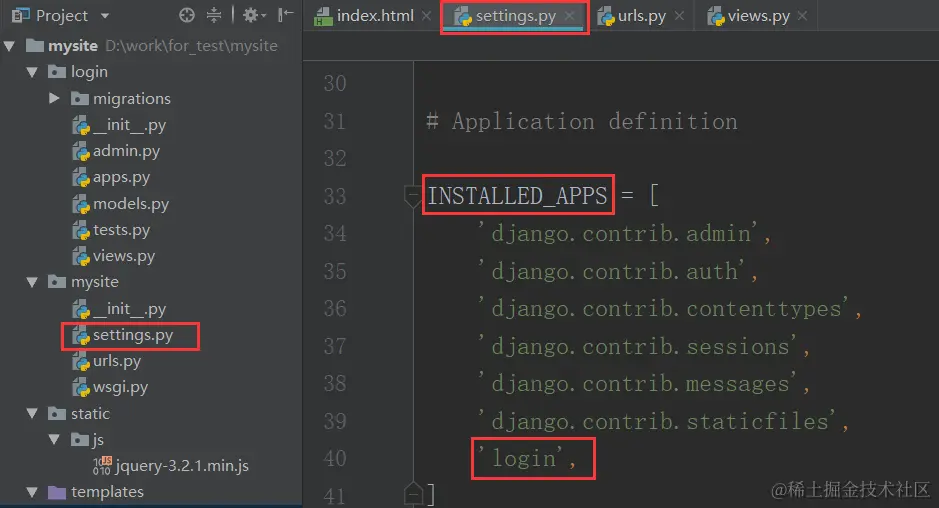Viewport: 939px width, 508px height.
Task: Select the static folder
Action: tap(90, 414)
